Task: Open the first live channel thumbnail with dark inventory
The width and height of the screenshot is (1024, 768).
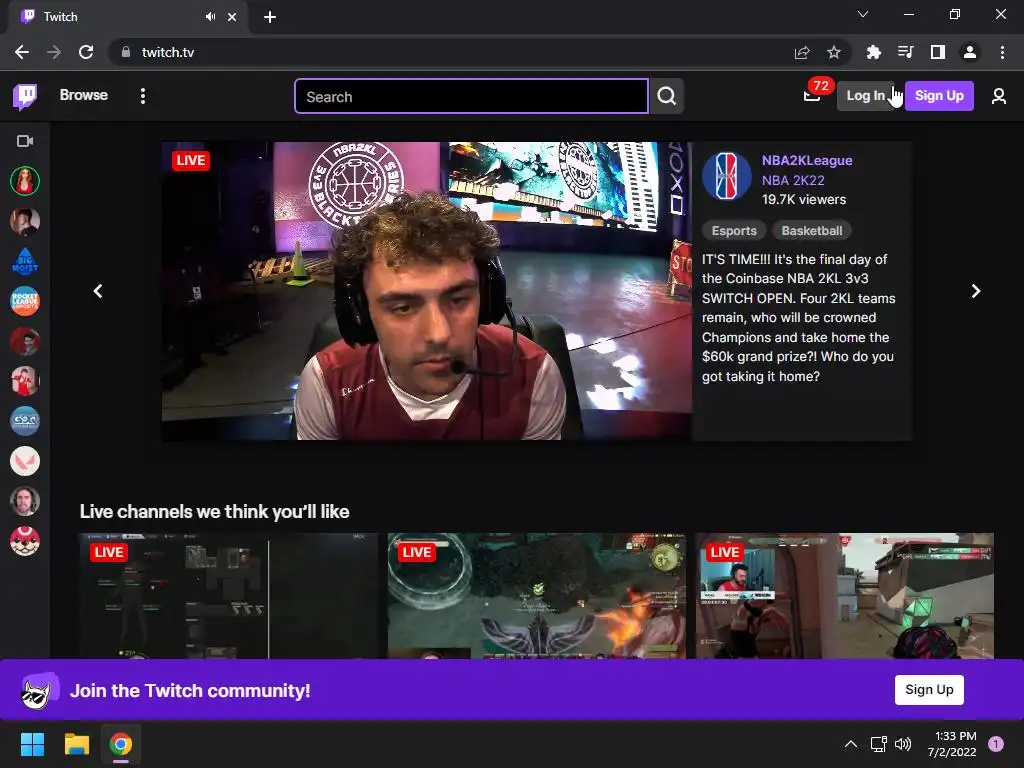Action: point(229,596)
